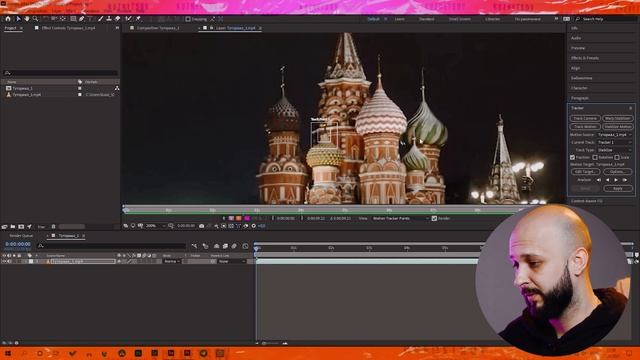Enable the Snapping checkbox in the toolbar
The width and height of the screenshot is (640, 360).
click(188, 19)
